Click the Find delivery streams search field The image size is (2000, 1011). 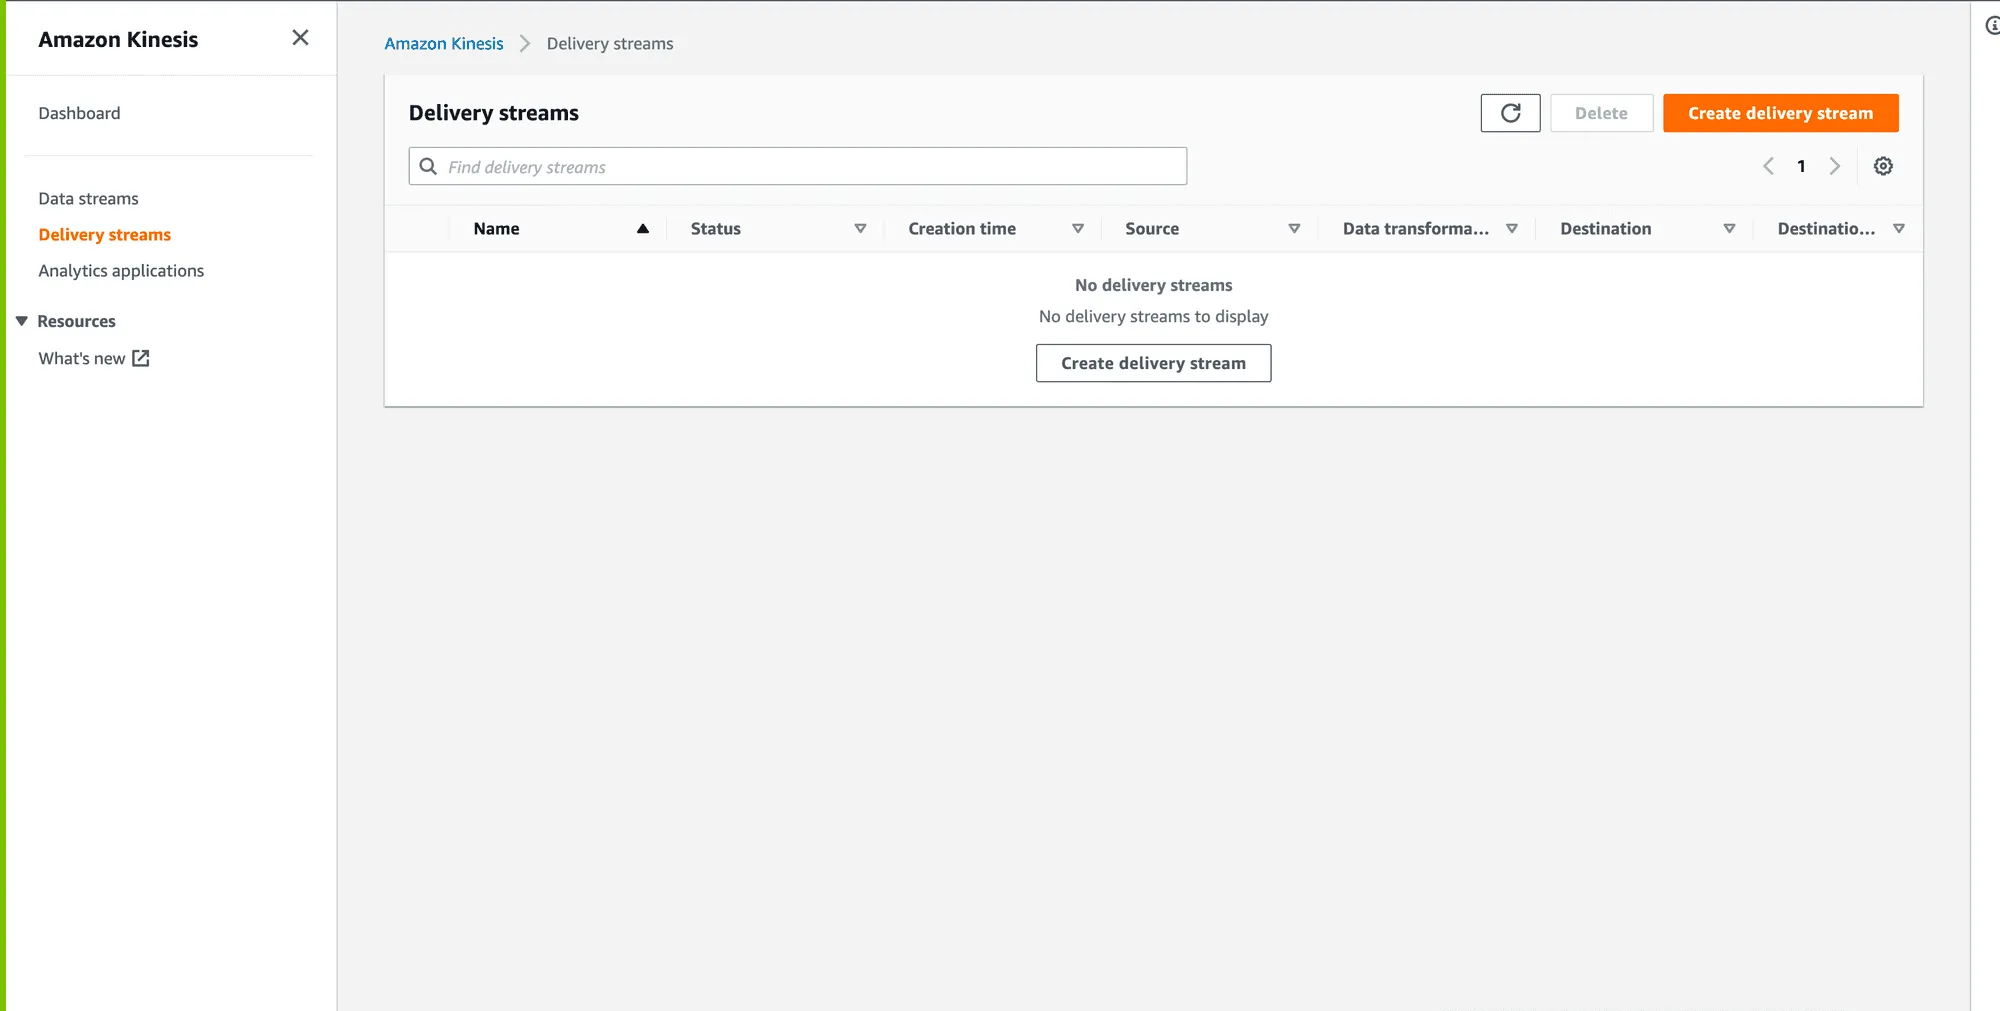(x=797, y=166)
